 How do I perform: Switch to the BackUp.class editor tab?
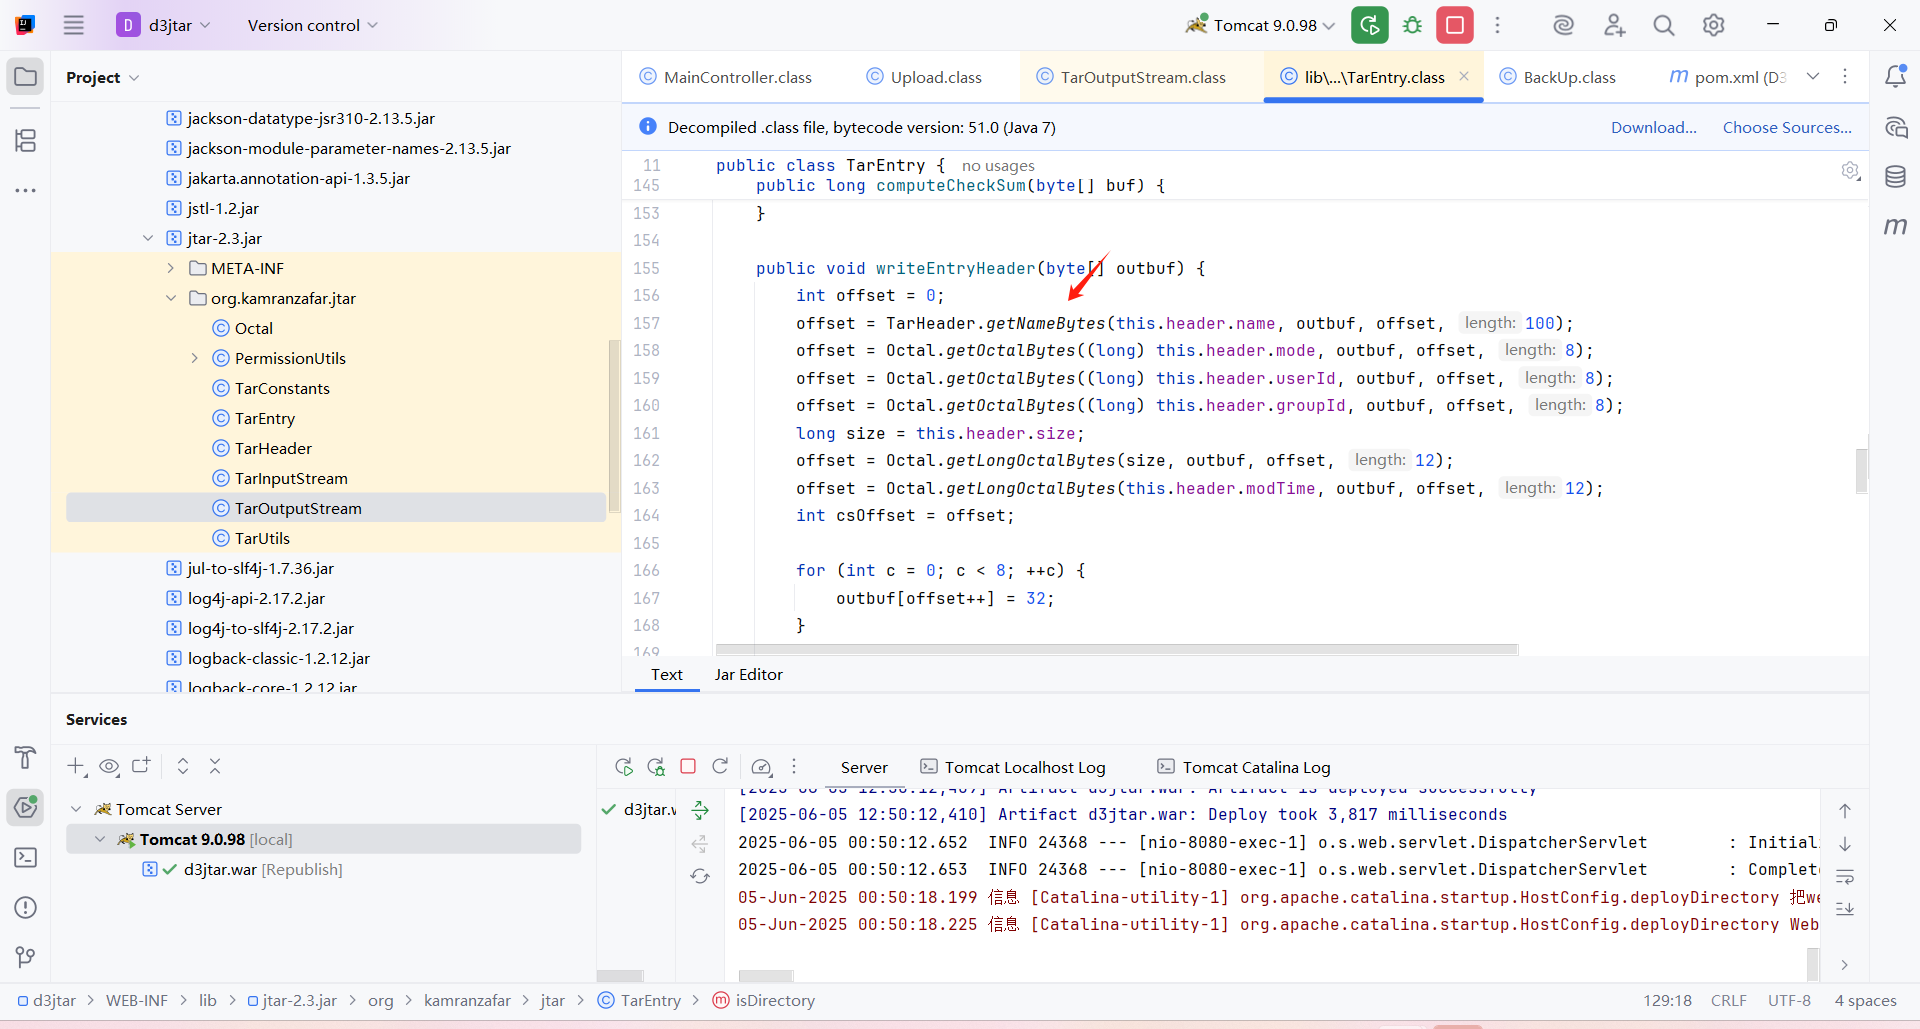[1568, 77]
